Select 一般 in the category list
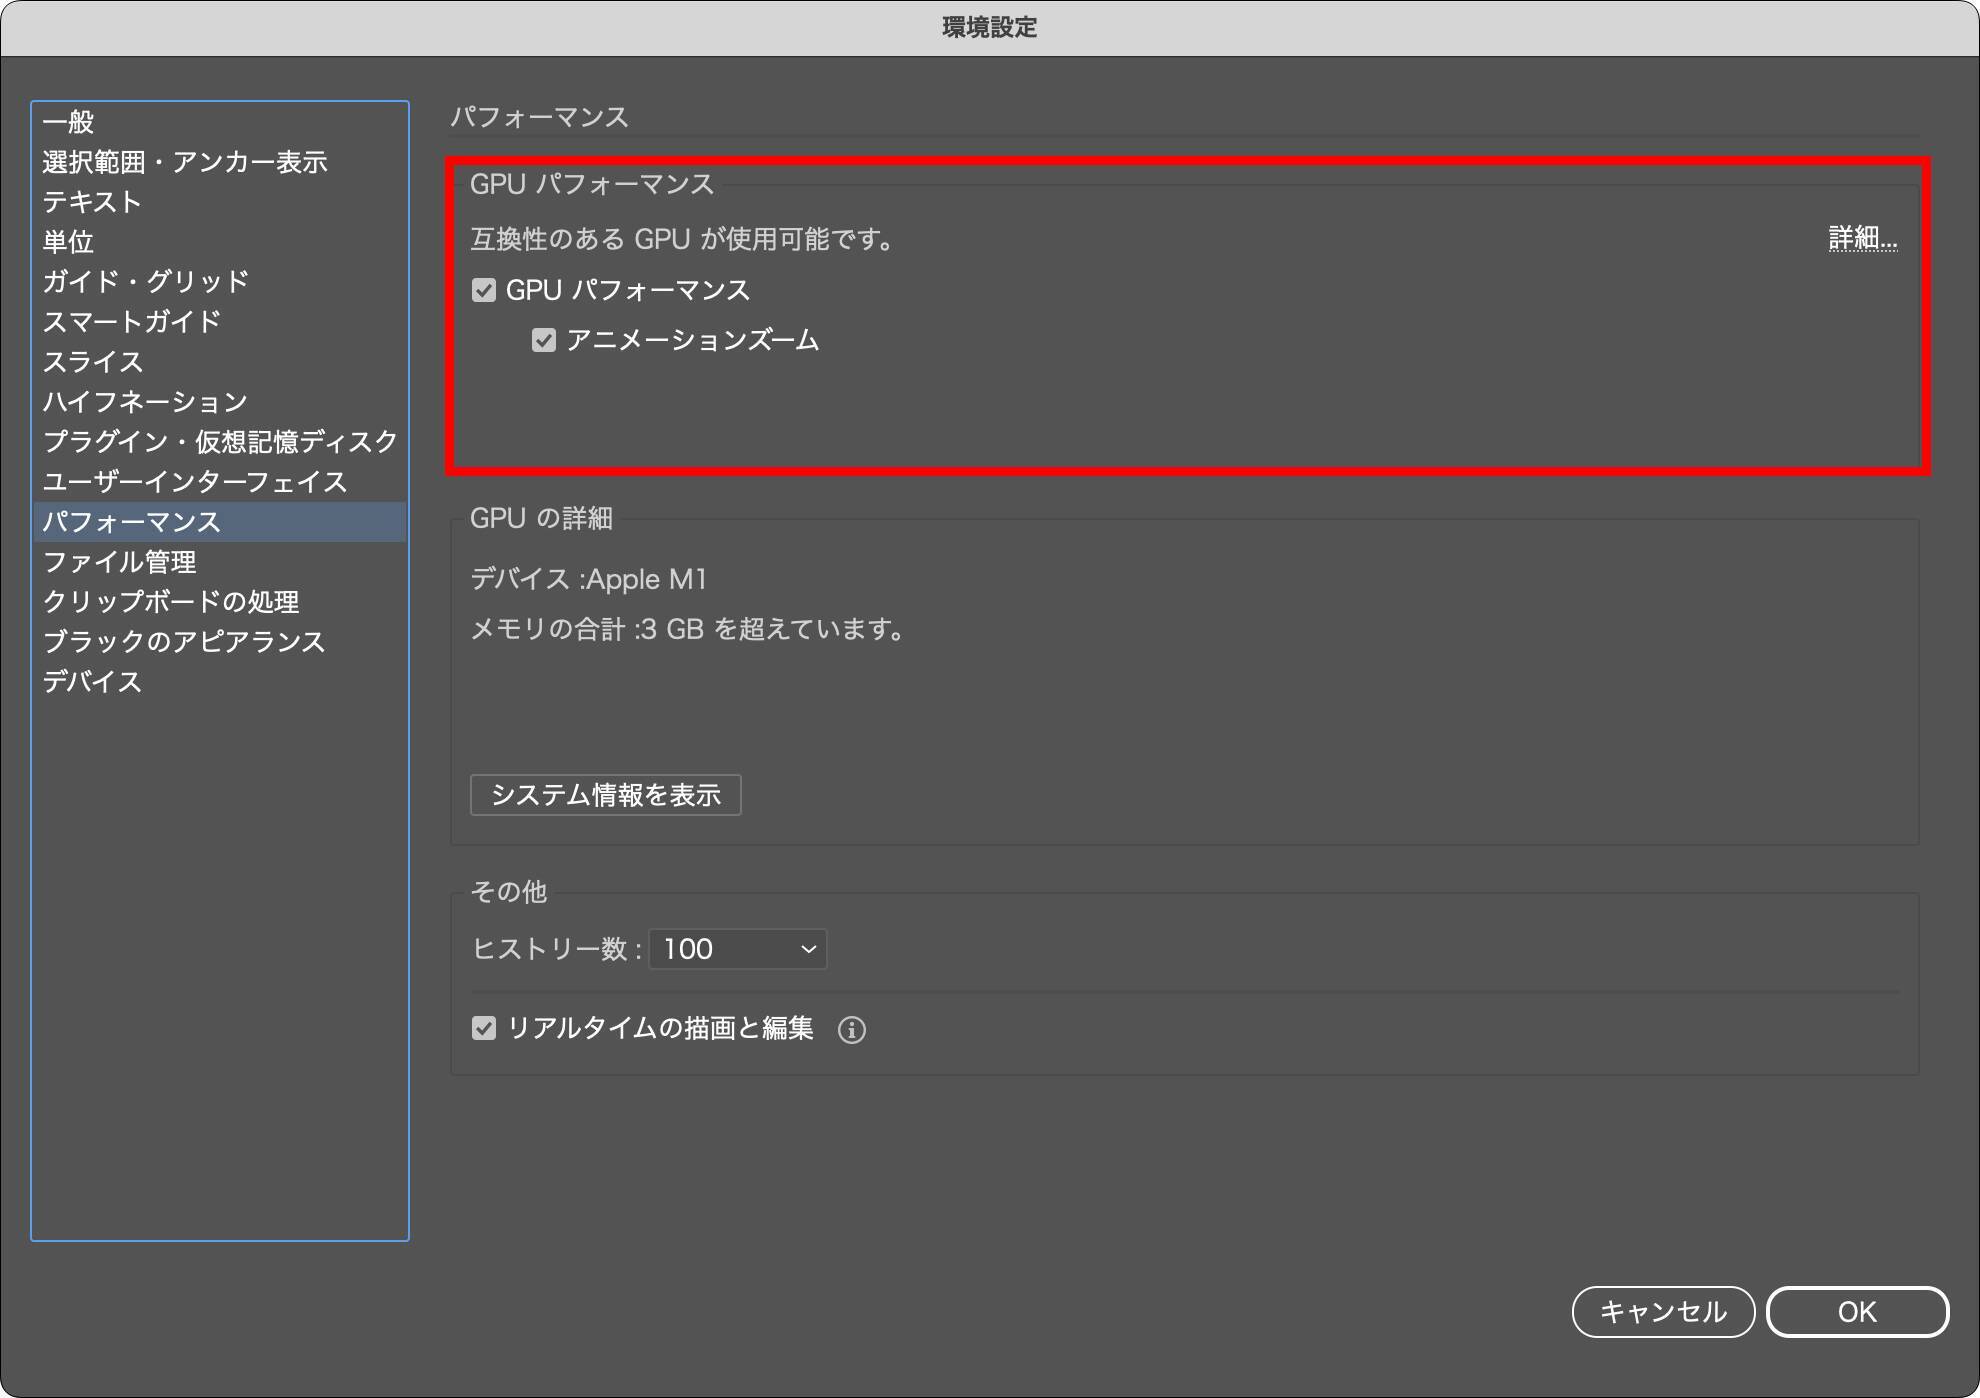The height and width of the screenshot is (1398, 1980). [x=68, y=122]
